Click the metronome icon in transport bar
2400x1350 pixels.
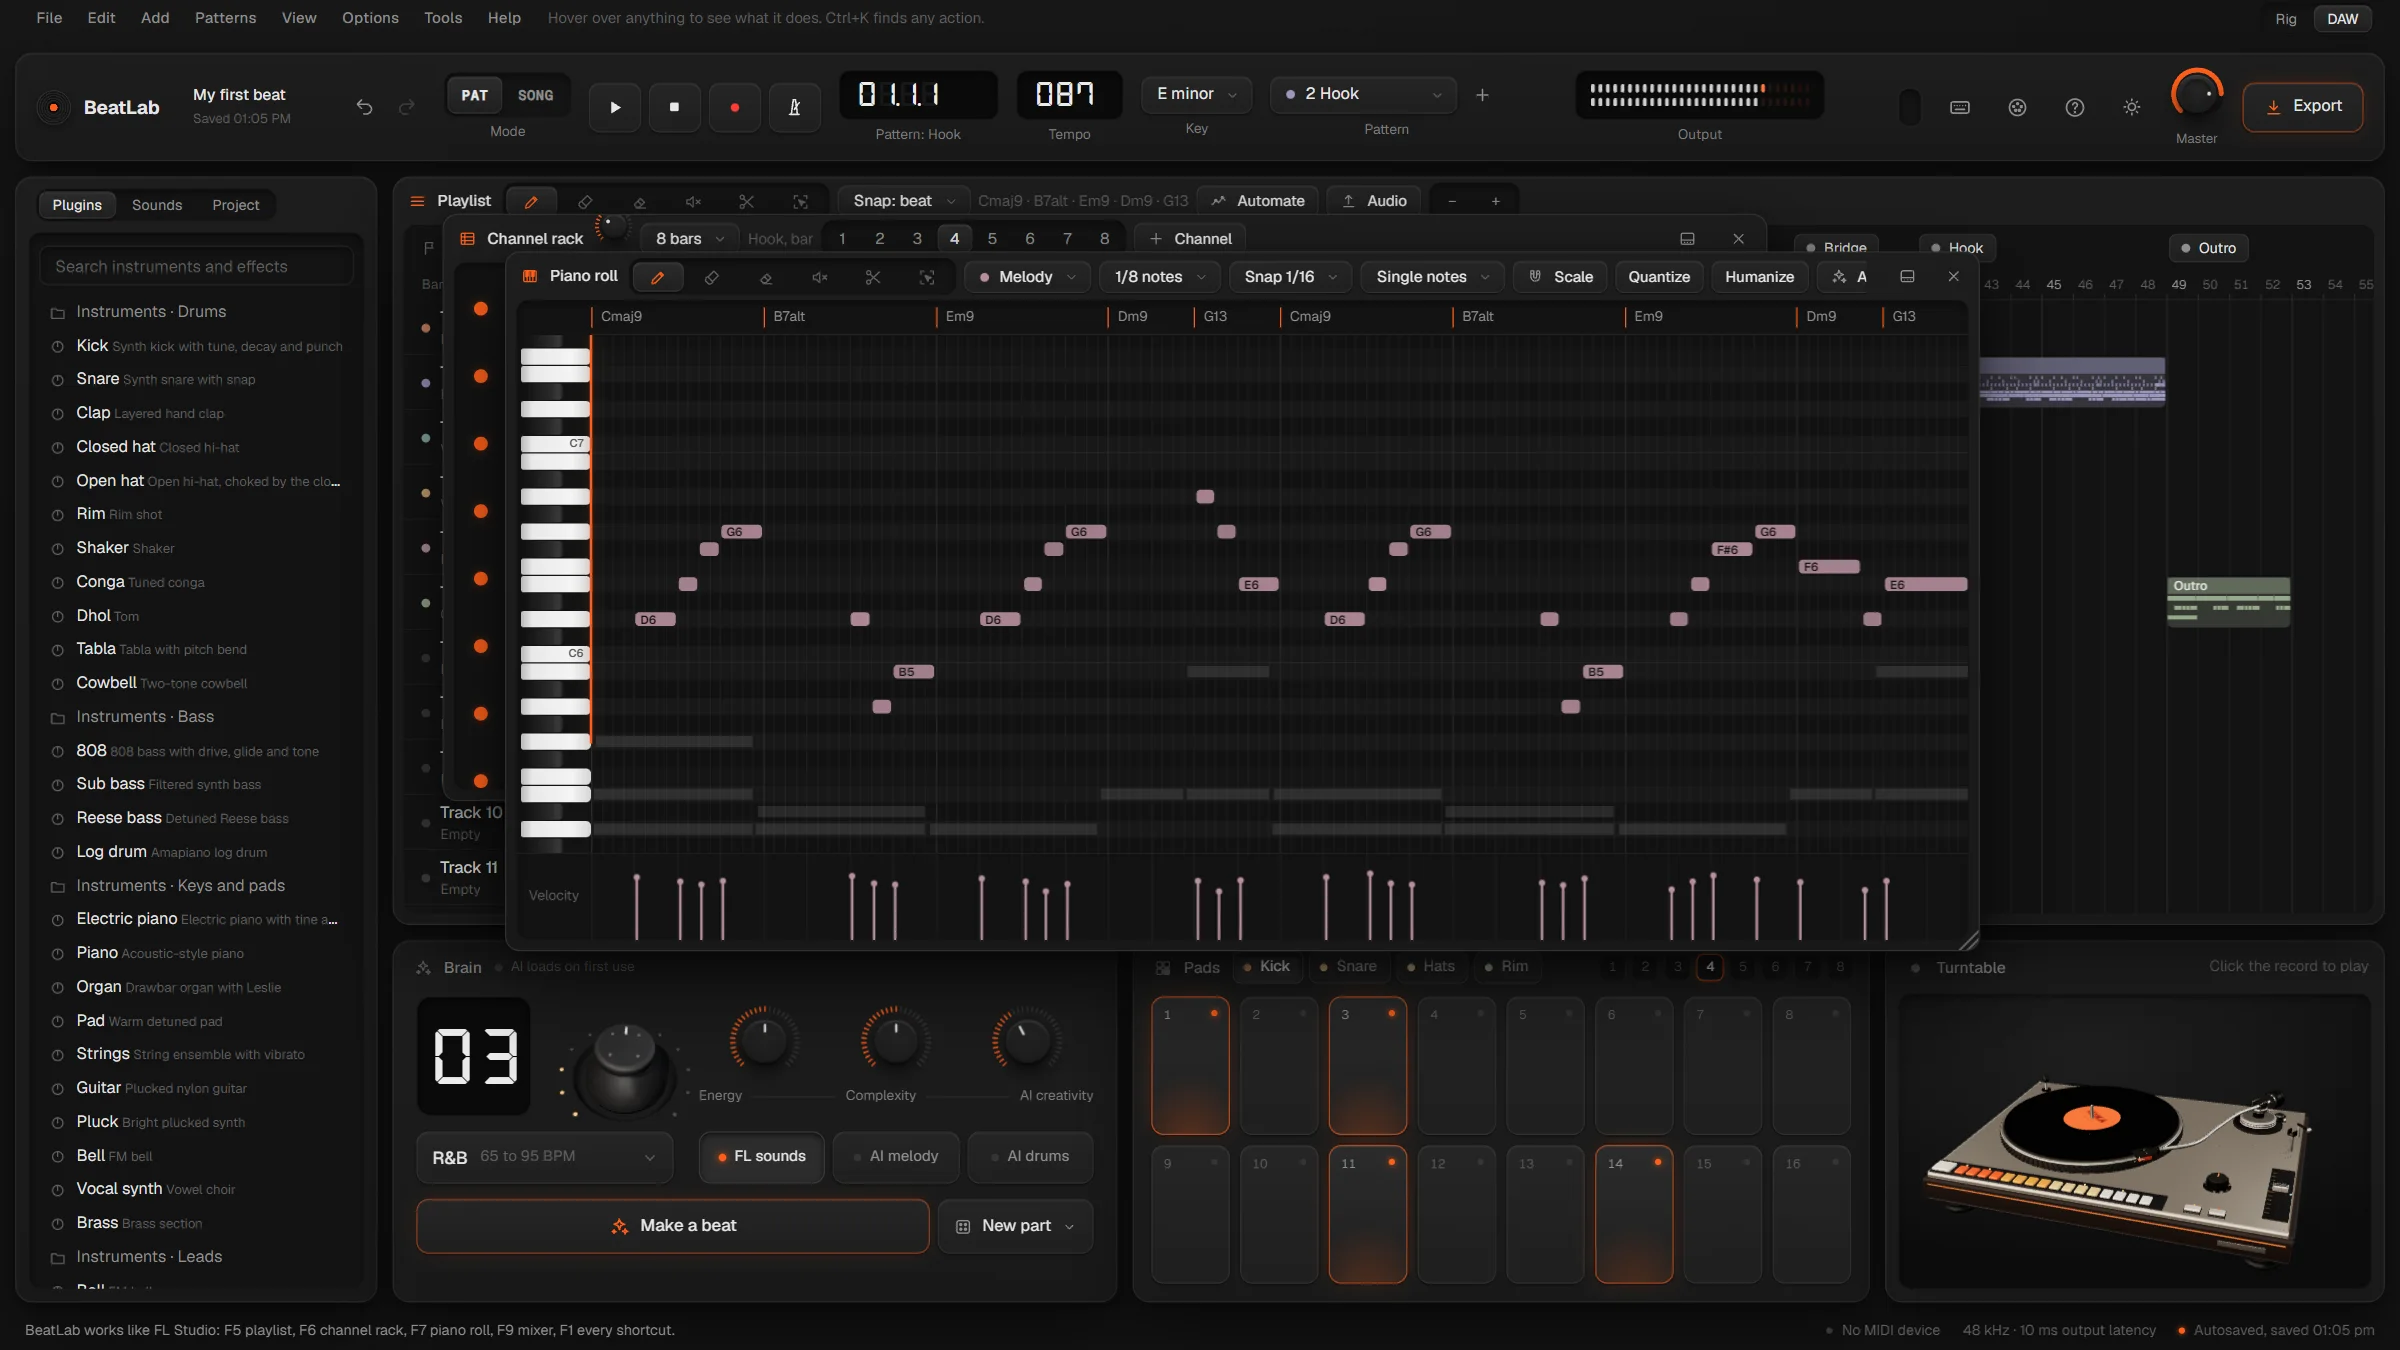(794, 107)
